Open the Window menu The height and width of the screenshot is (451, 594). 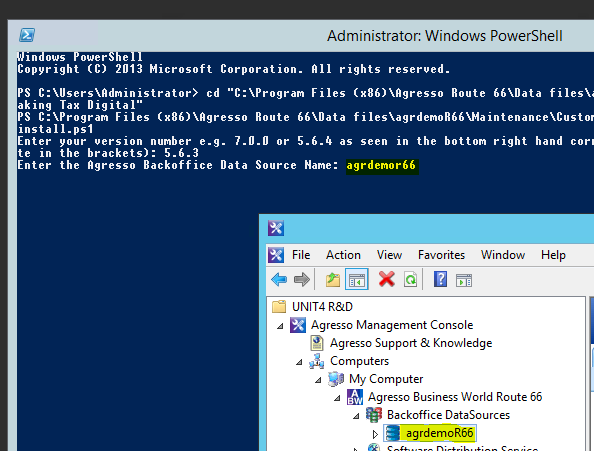(x=503, y=255)
